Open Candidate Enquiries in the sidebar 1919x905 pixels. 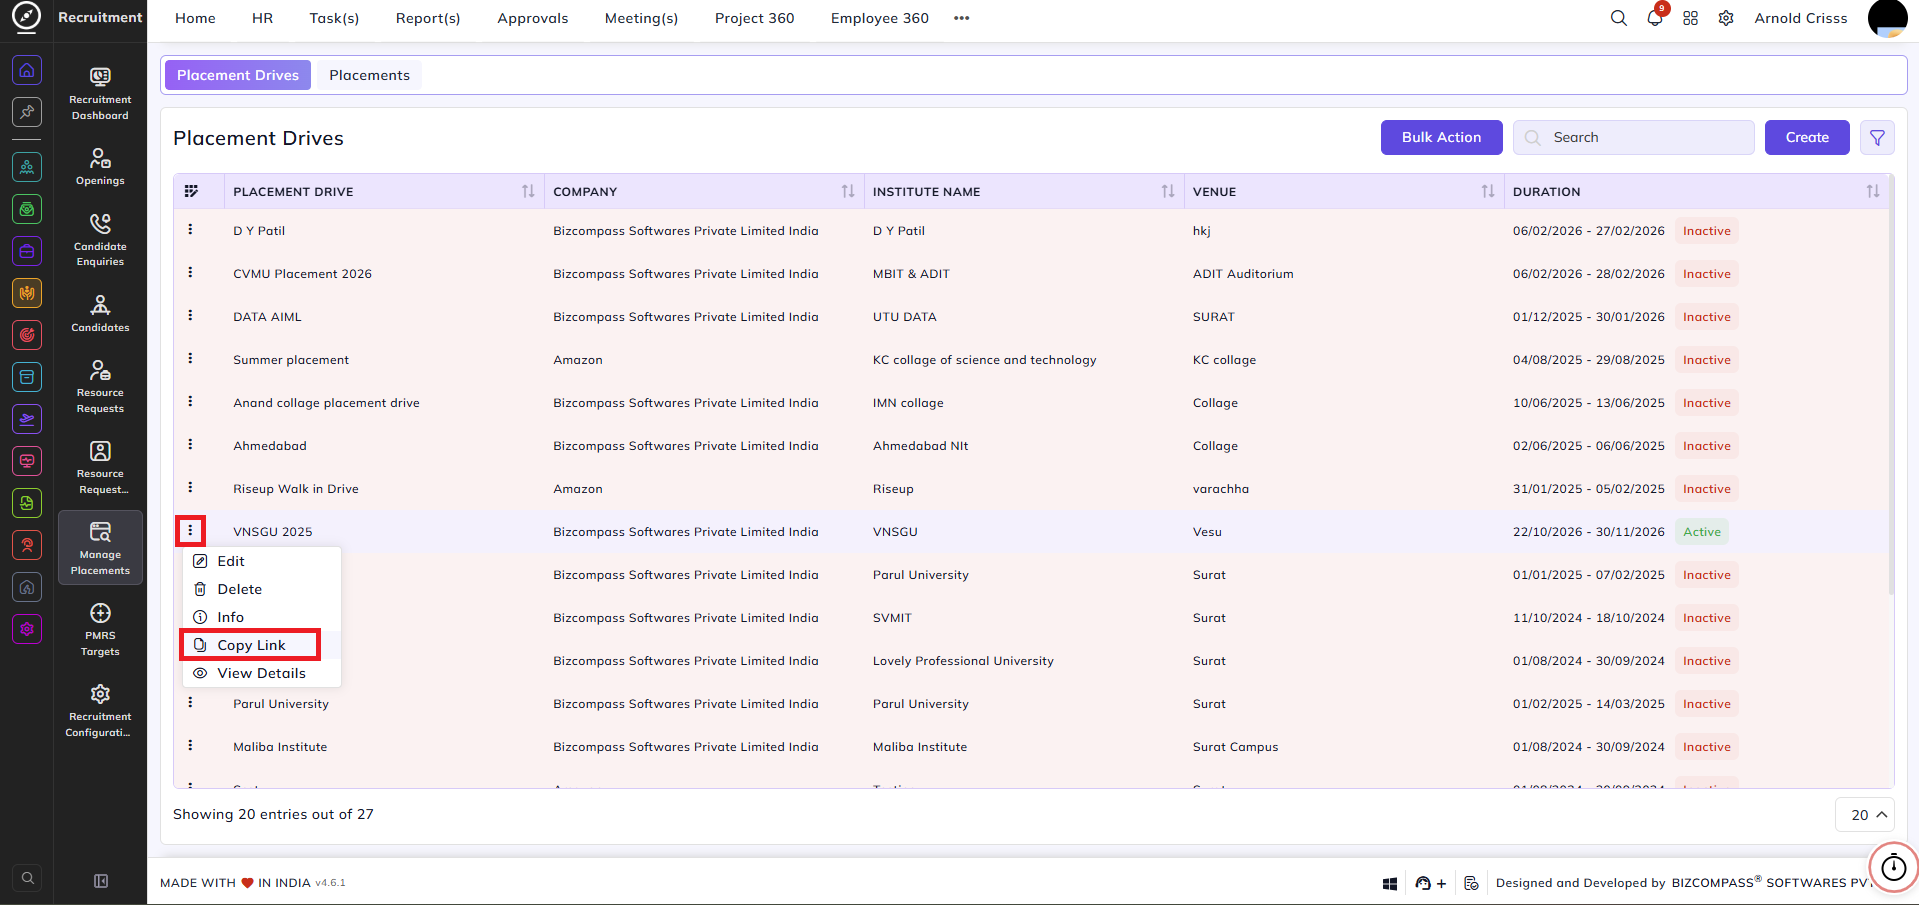point(100,240)
